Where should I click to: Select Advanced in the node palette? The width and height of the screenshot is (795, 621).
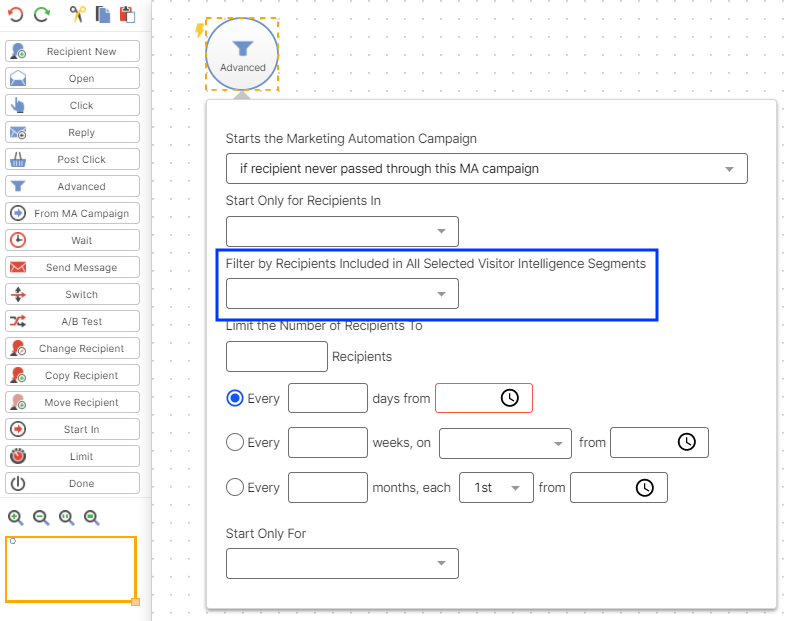click(x=73, y=186)
